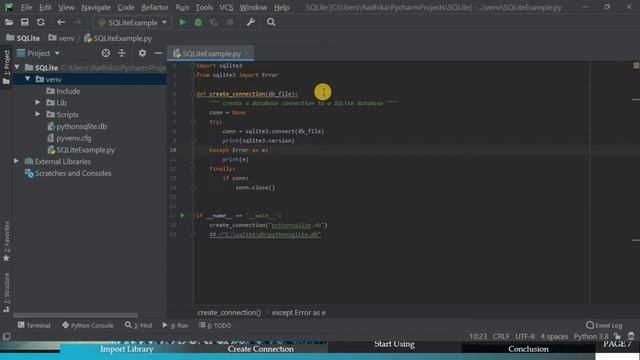Click the read-only lock icon in status bar
The image size is (640, 360).
(617, 336)
